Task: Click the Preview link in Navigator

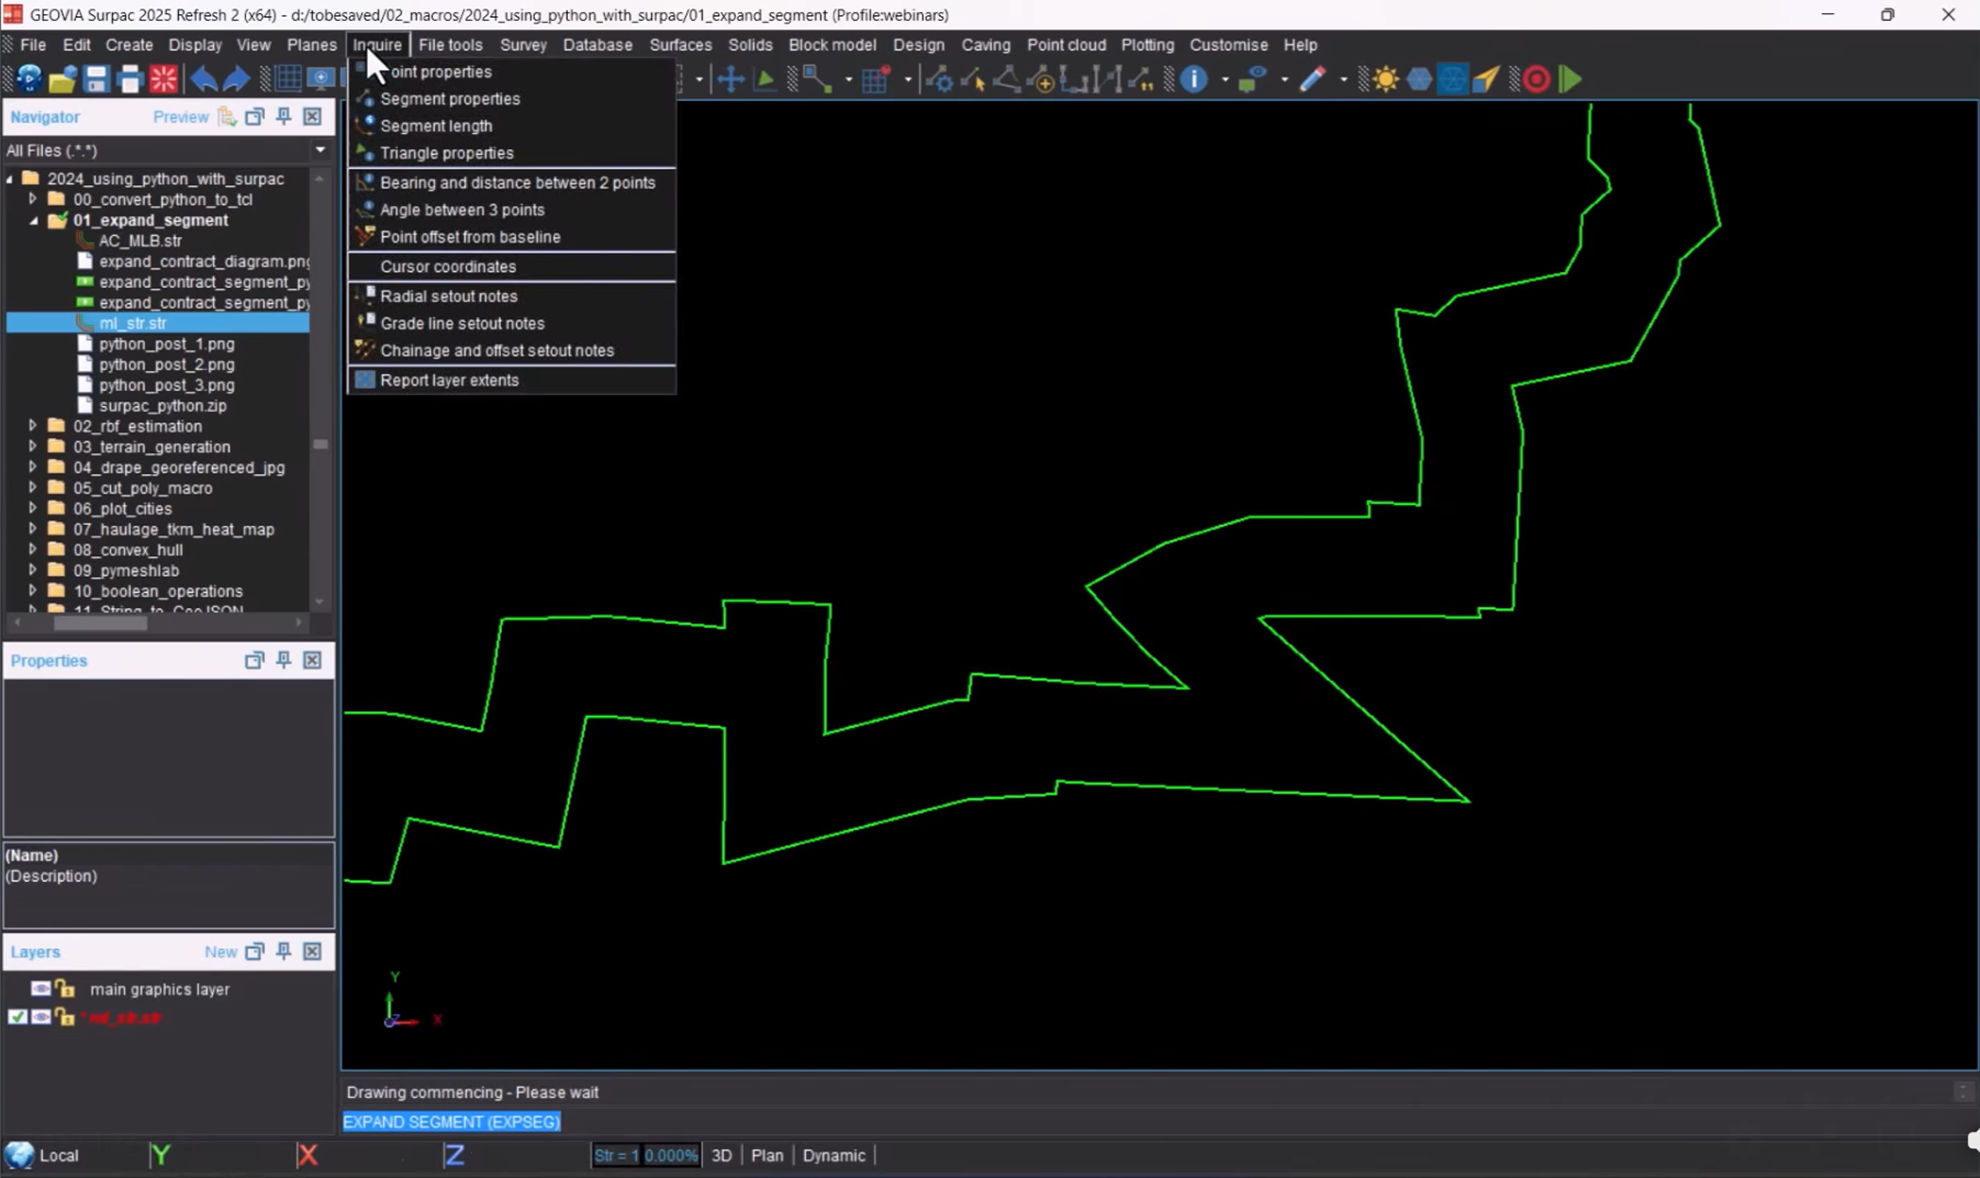Action: 180,117
